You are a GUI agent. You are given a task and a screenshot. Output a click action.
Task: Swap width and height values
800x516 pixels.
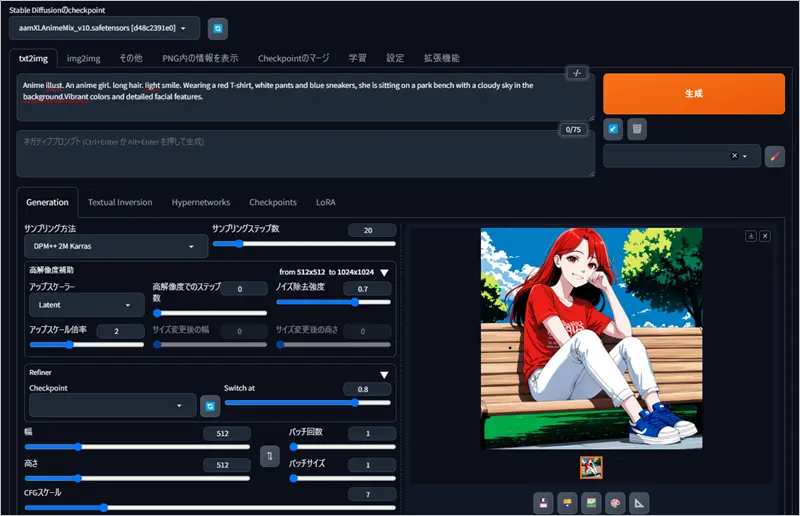coord(268,456)
